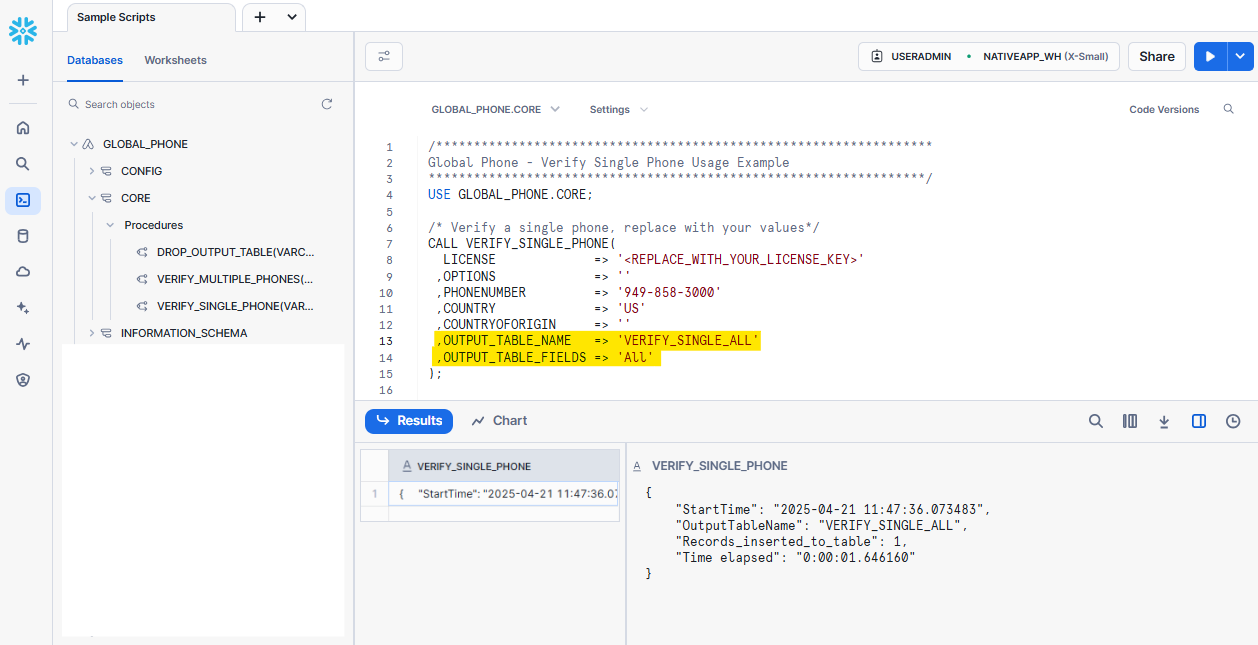Open the Admin shield icon
Screen dimensions: 1258x645
tap(23, 380)
